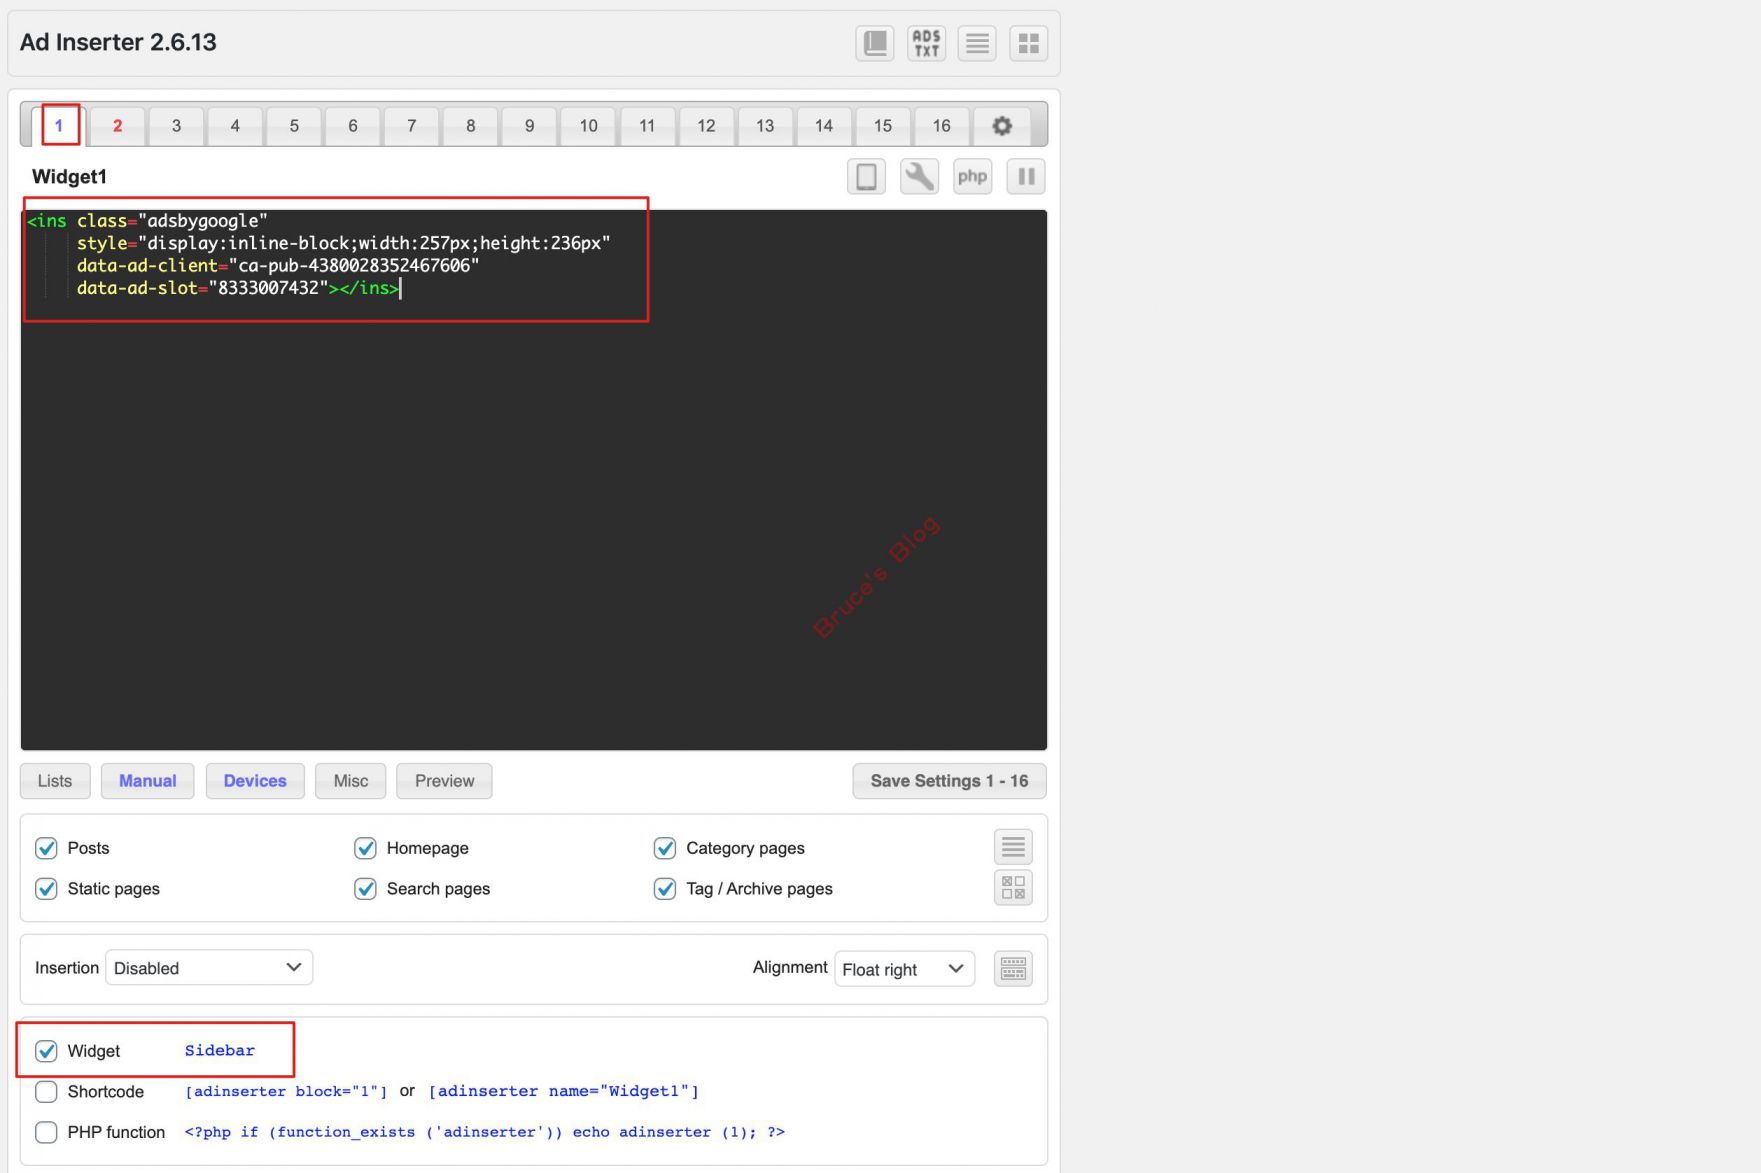Open block tab 7
Image resolution: width=1761 pixels, height=1173 pixels.
(411, 126)
